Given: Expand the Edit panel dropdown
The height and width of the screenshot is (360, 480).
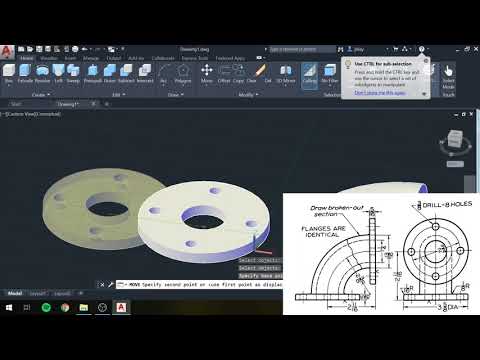Looking at the screenshot, I should (x=119, y=95).
